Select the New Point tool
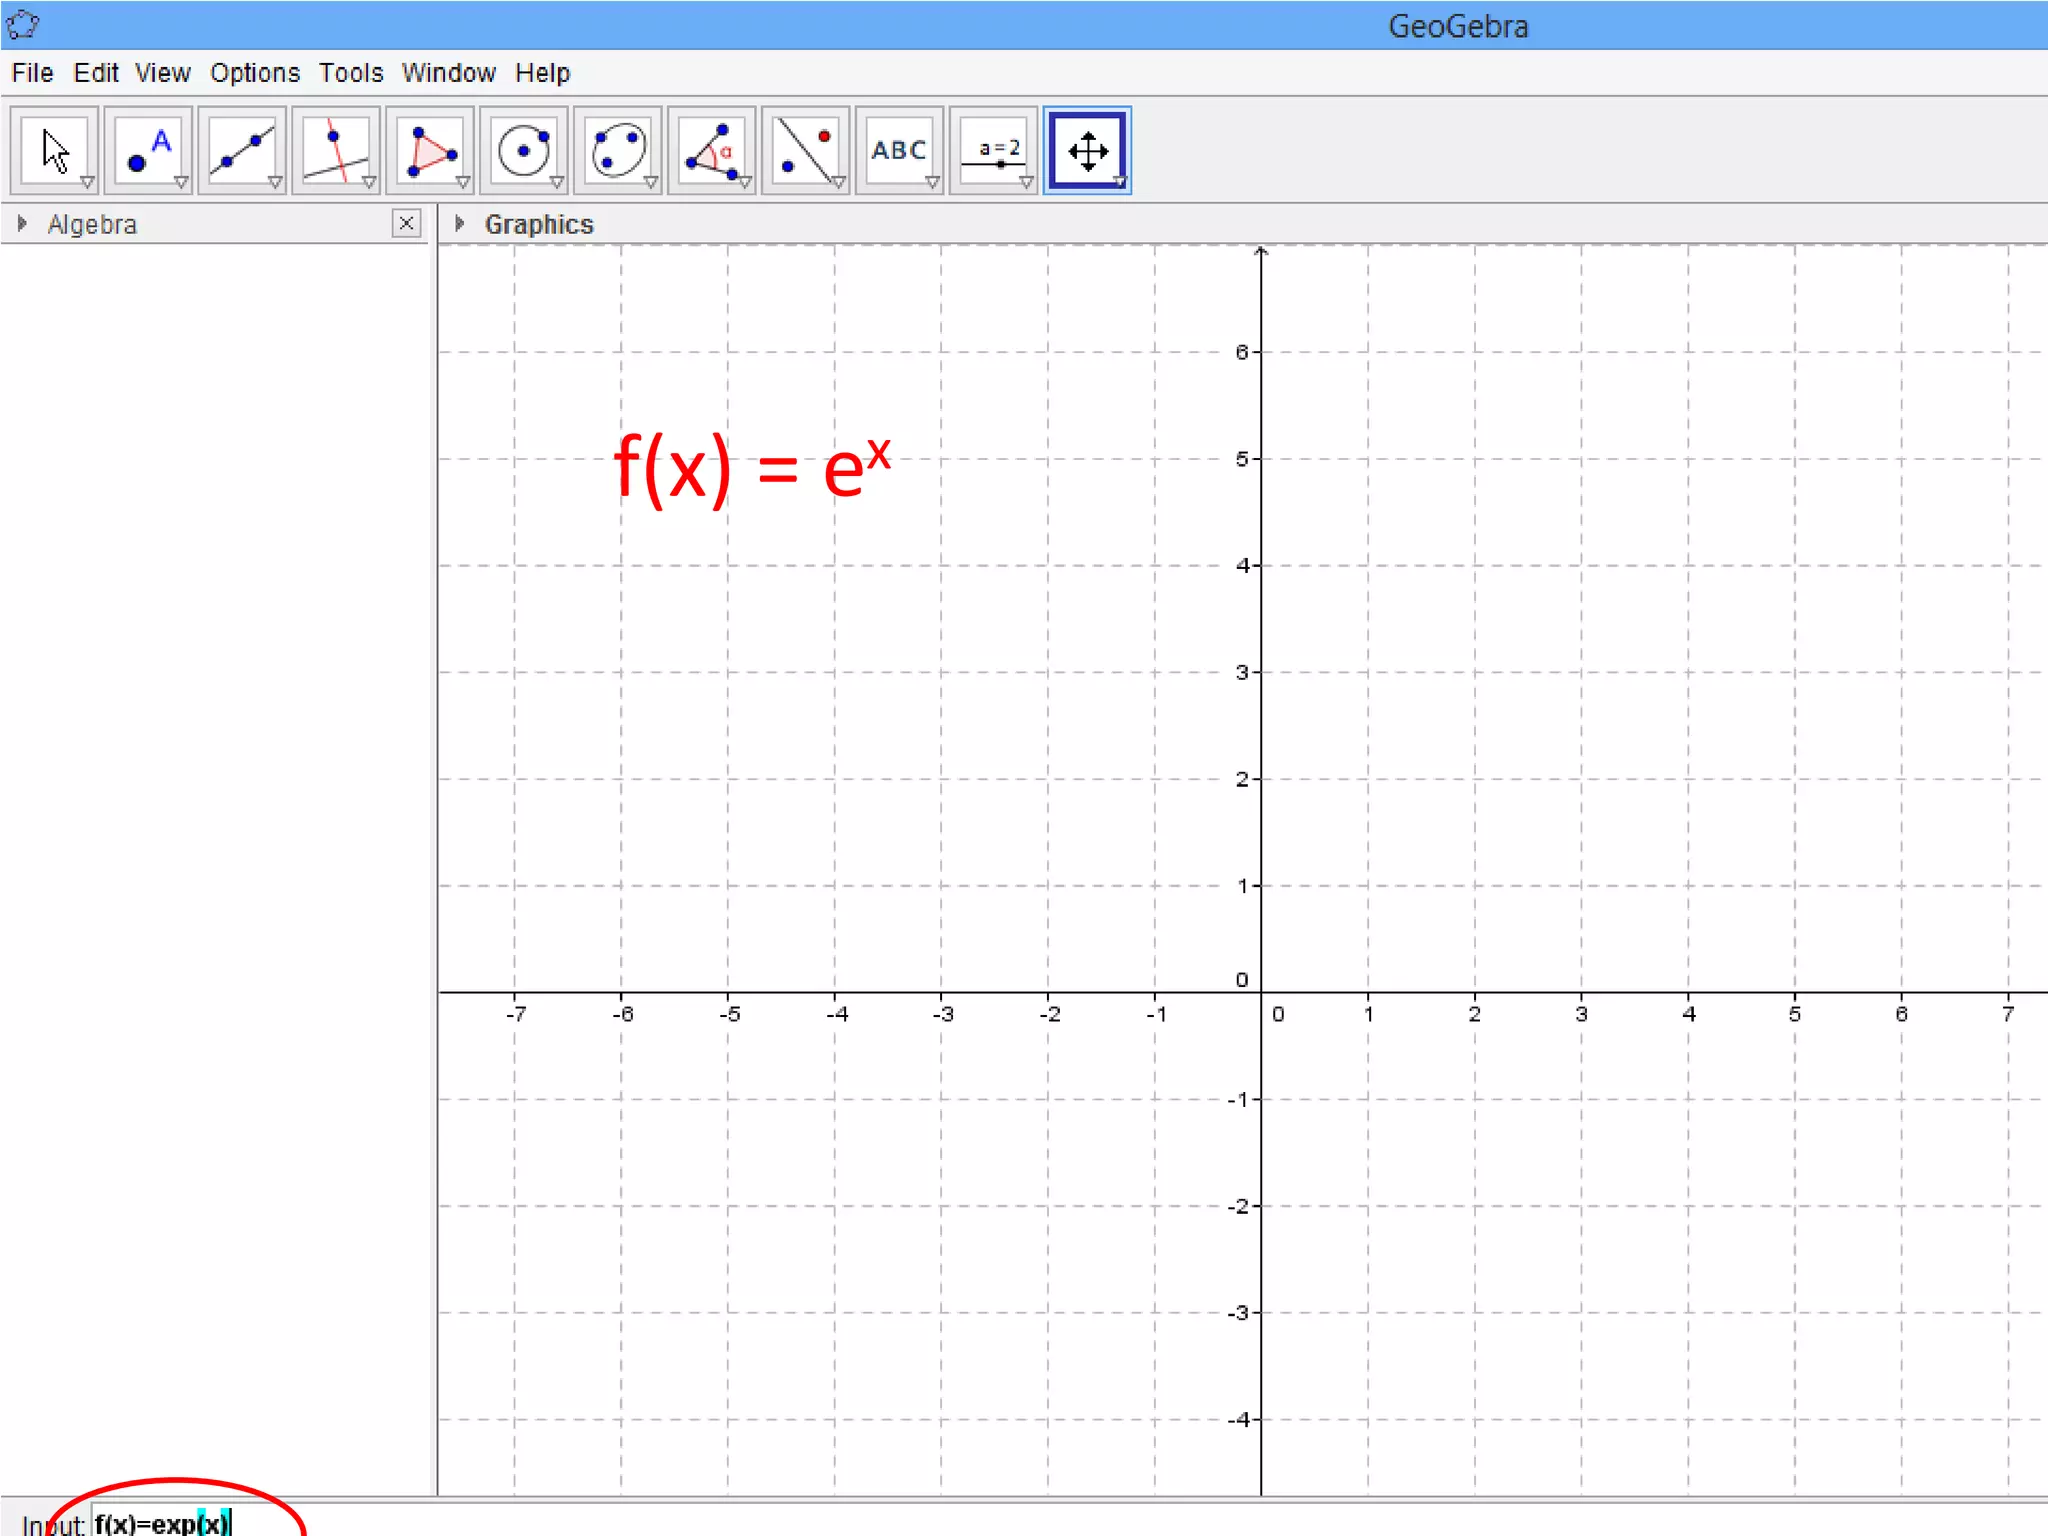The image size is (2048, 1536). pos(148,150)
